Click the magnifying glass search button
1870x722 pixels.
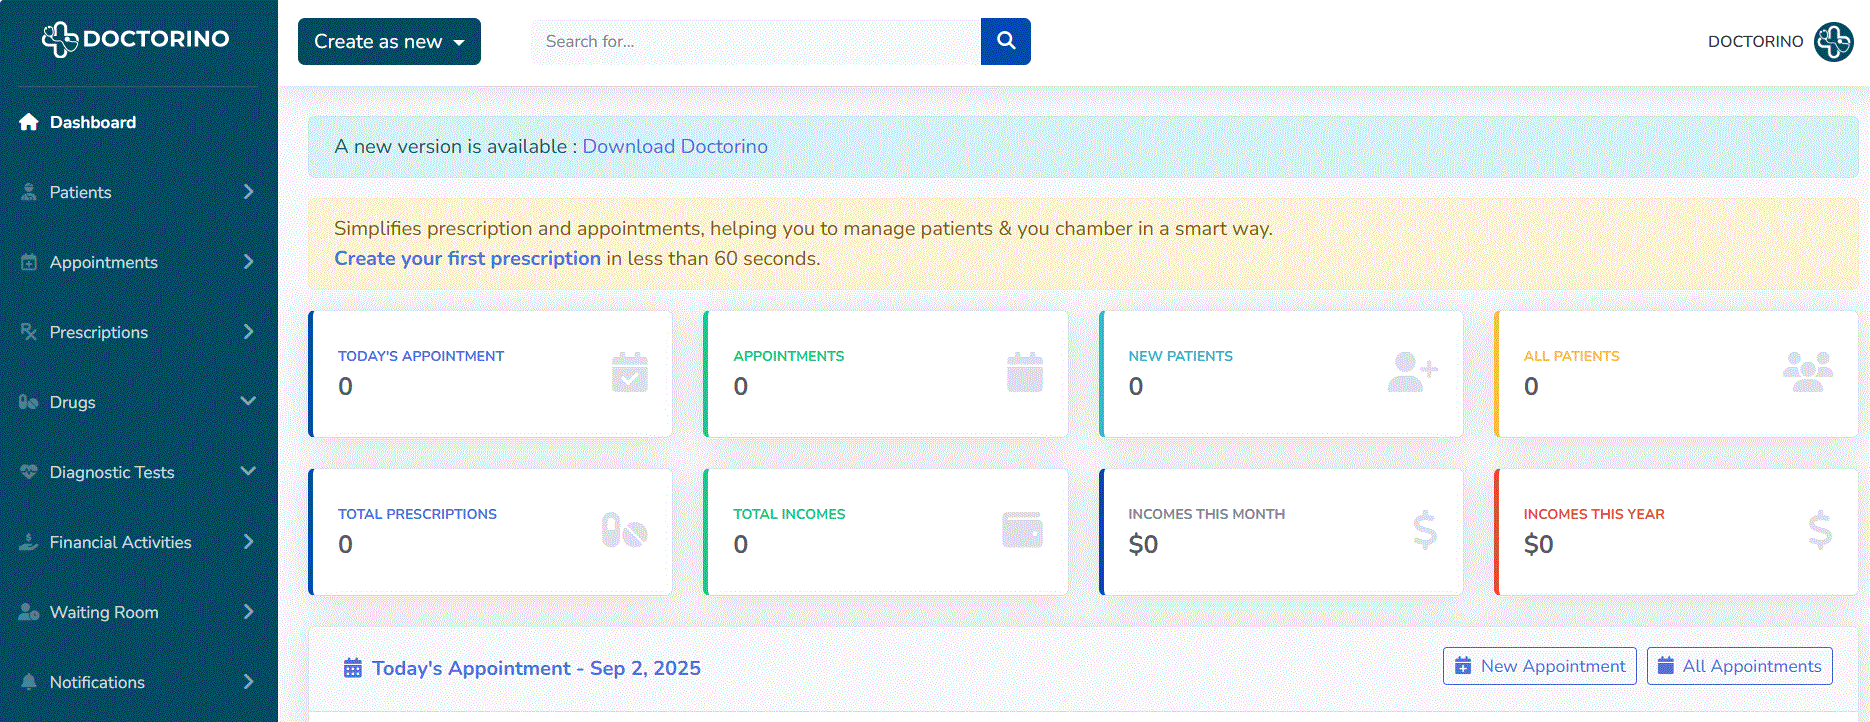(x=1005, y=41)
